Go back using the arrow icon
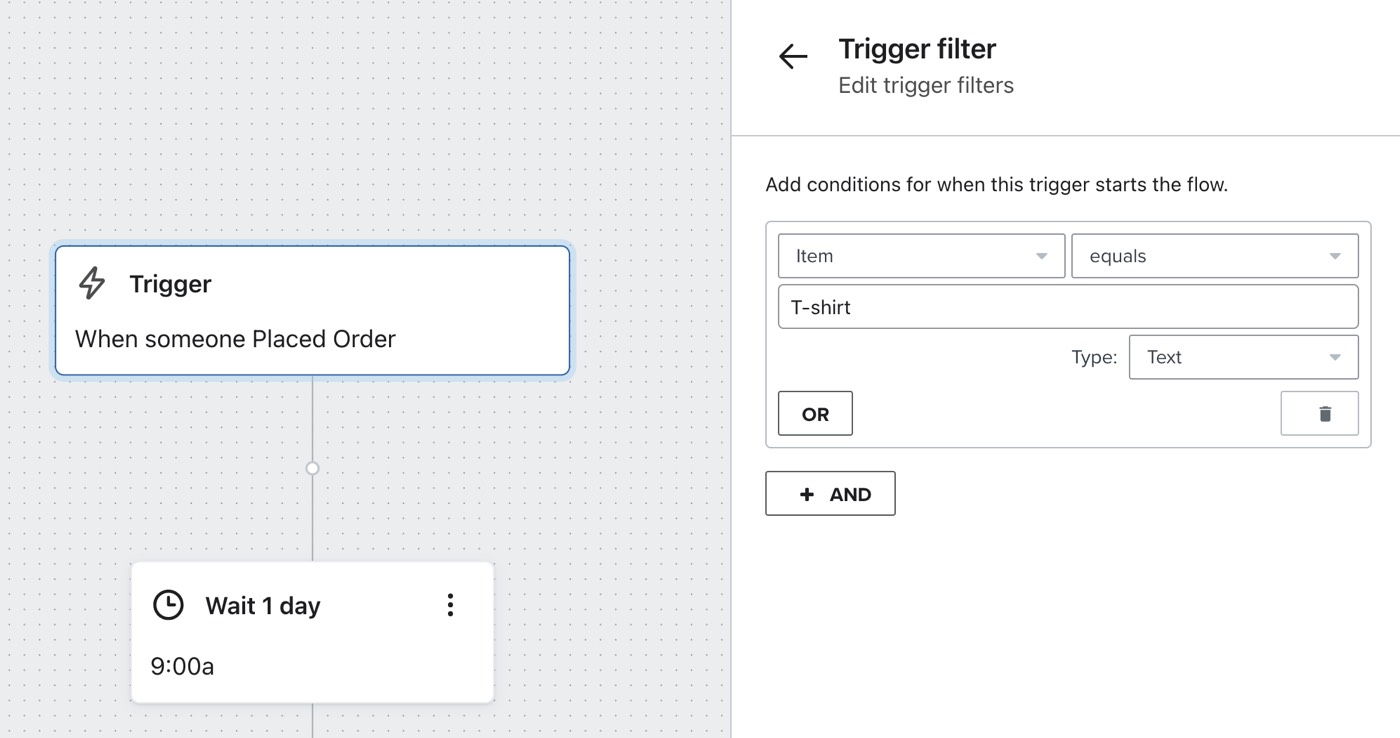1400x738 pixels. [x=793, y=57]
